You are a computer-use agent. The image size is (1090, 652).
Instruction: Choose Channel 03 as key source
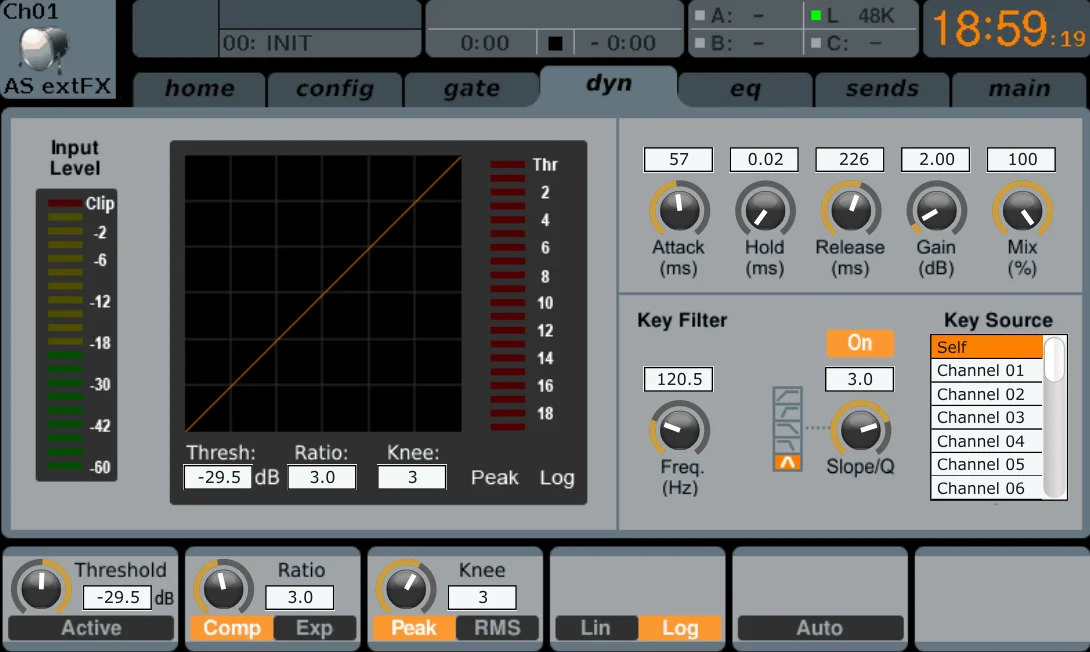[x=985, y=417]
